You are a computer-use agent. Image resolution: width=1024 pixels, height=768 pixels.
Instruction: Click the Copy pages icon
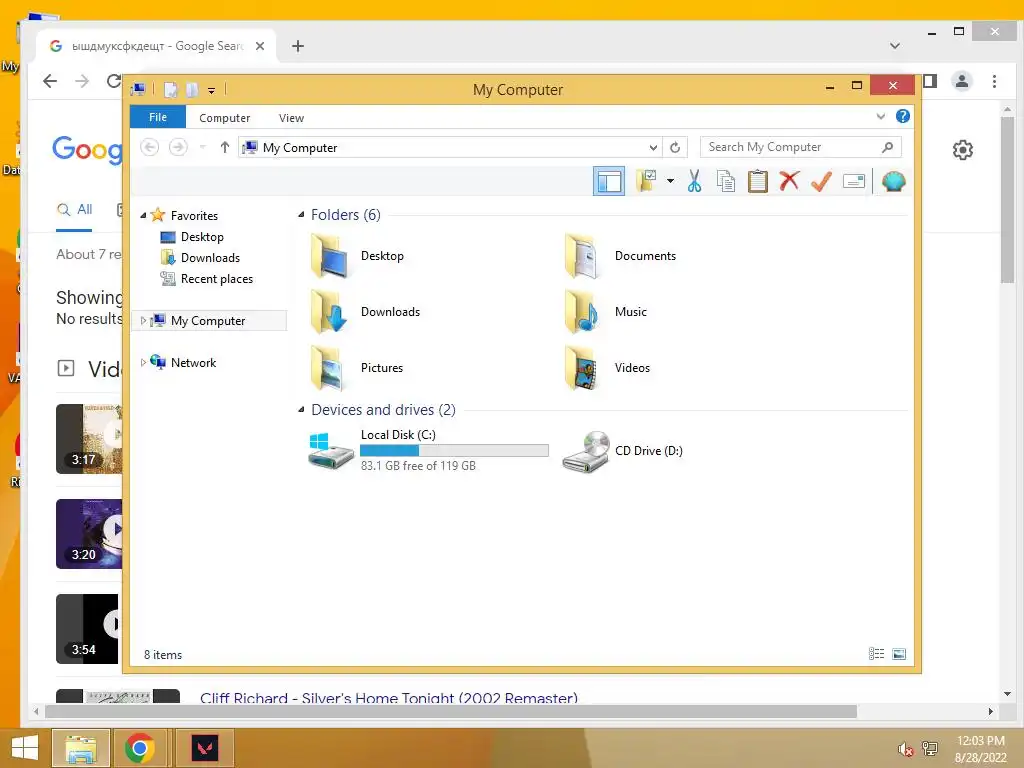tap(726, 181)
